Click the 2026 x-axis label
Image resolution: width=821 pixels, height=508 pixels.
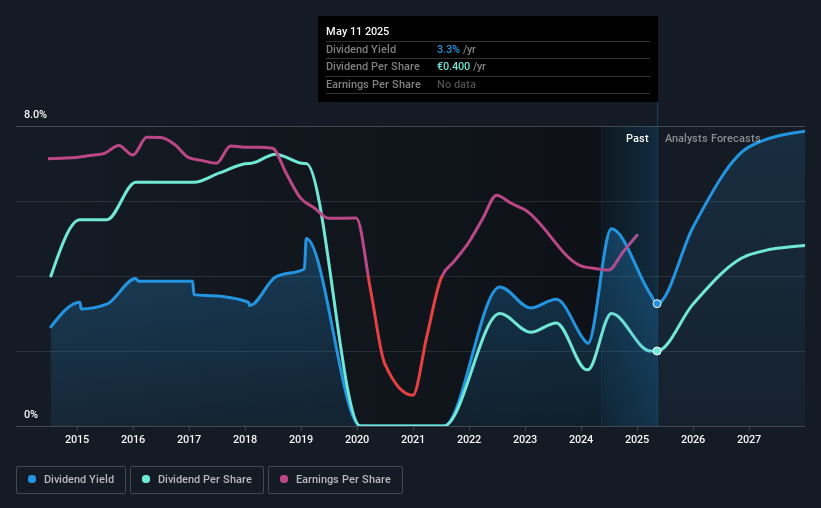[693, 439]
